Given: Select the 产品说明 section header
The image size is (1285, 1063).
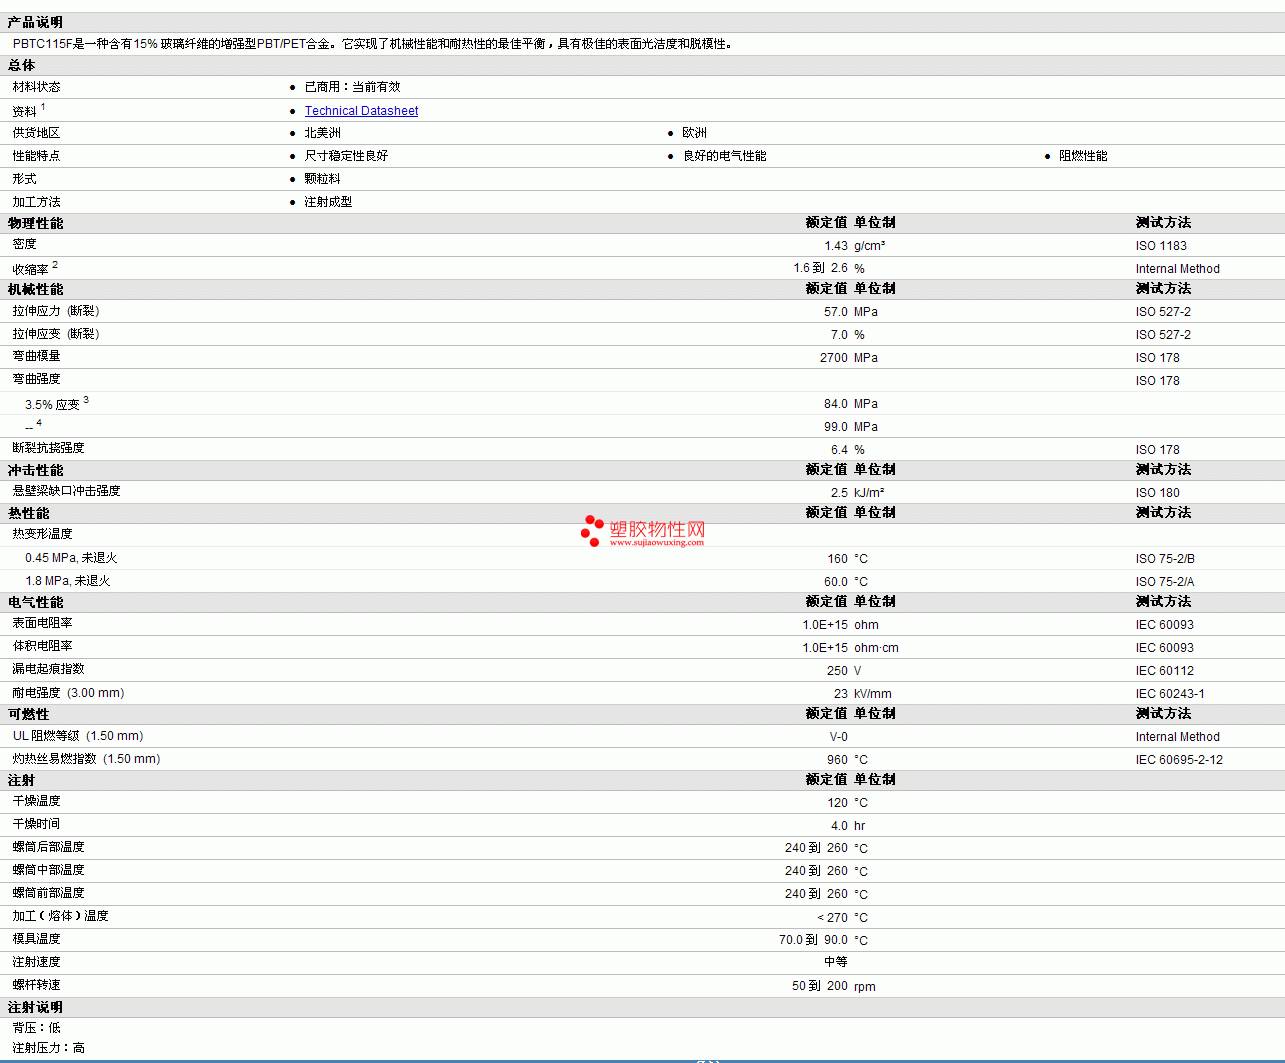Looking at the screenshot, I should (35, 22).
